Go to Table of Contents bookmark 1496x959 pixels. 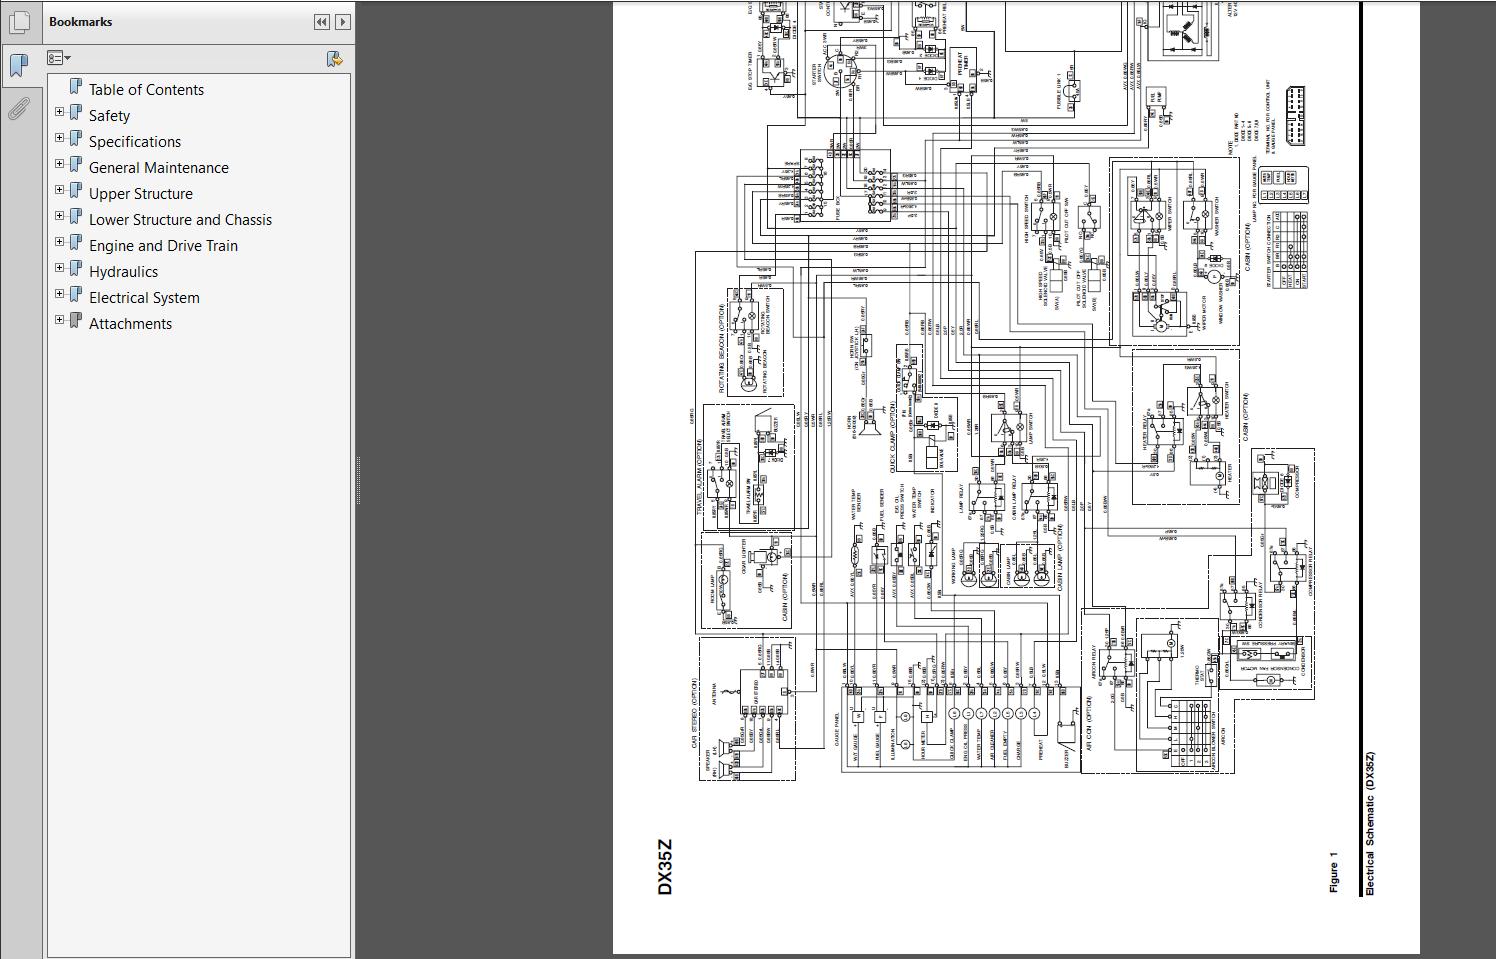[x=146, y=90]
